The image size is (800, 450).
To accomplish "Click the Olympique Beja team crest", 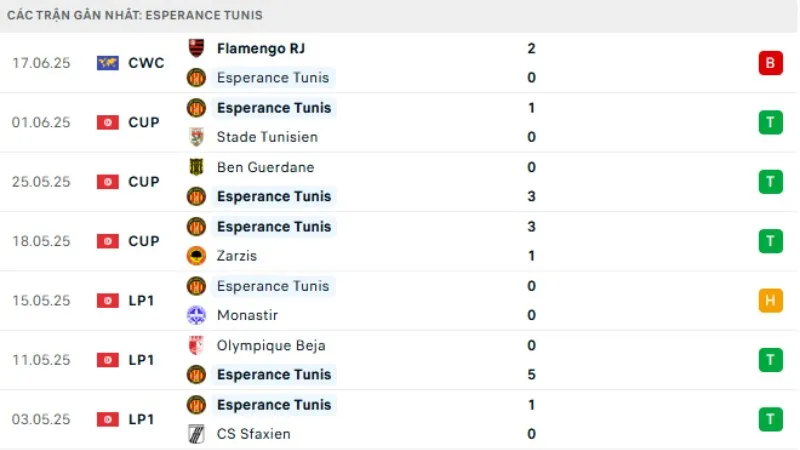I will [x=196, y=346].
